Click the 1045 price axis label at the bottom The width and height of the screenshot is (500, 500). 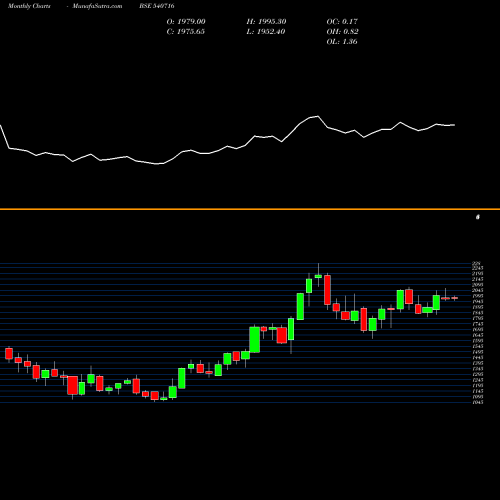[478, 402]
